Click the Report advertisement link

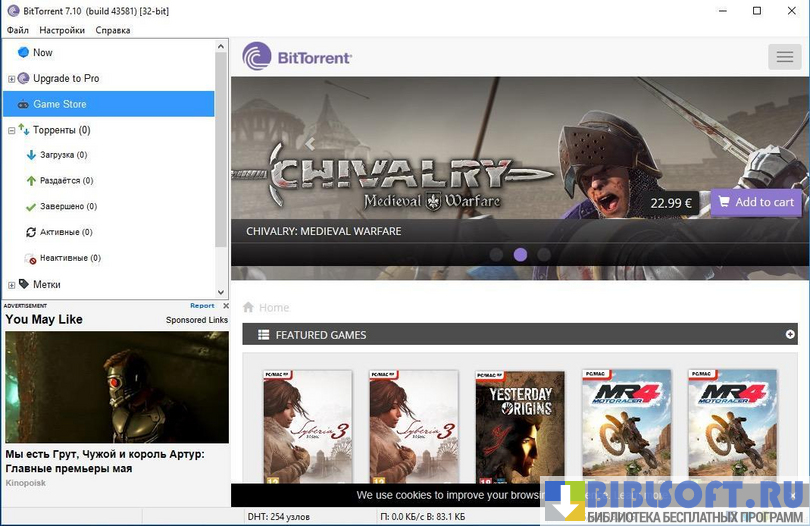202,306
